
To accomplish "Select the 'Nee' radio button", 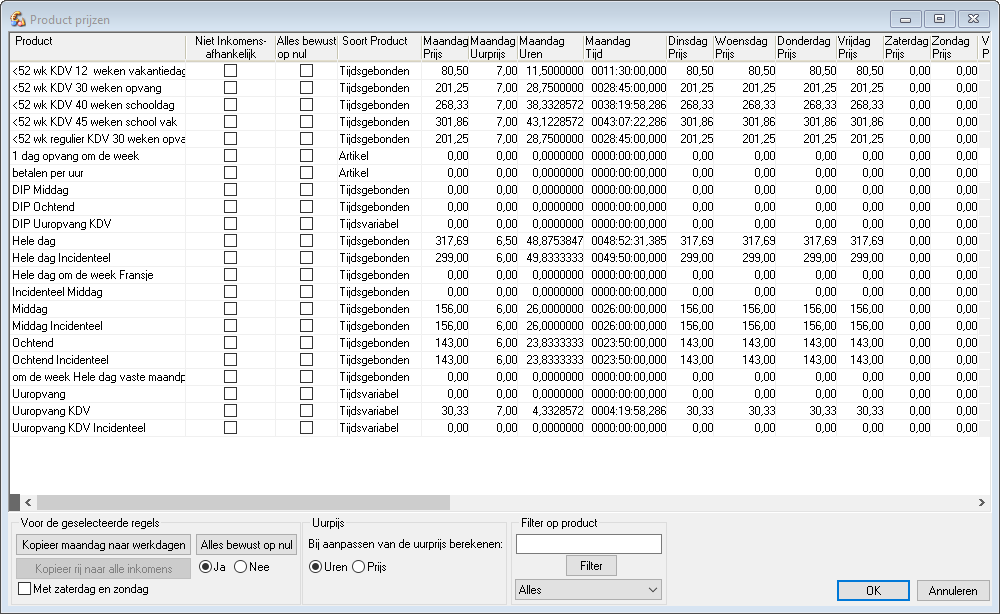I will click(240, 567).
